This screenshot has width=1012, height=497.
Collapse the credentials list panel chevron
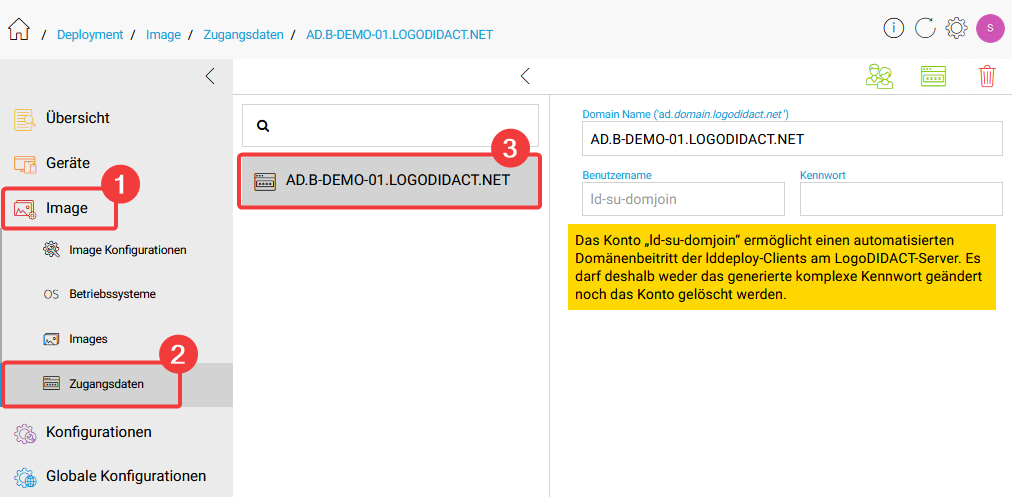point(525,76)
